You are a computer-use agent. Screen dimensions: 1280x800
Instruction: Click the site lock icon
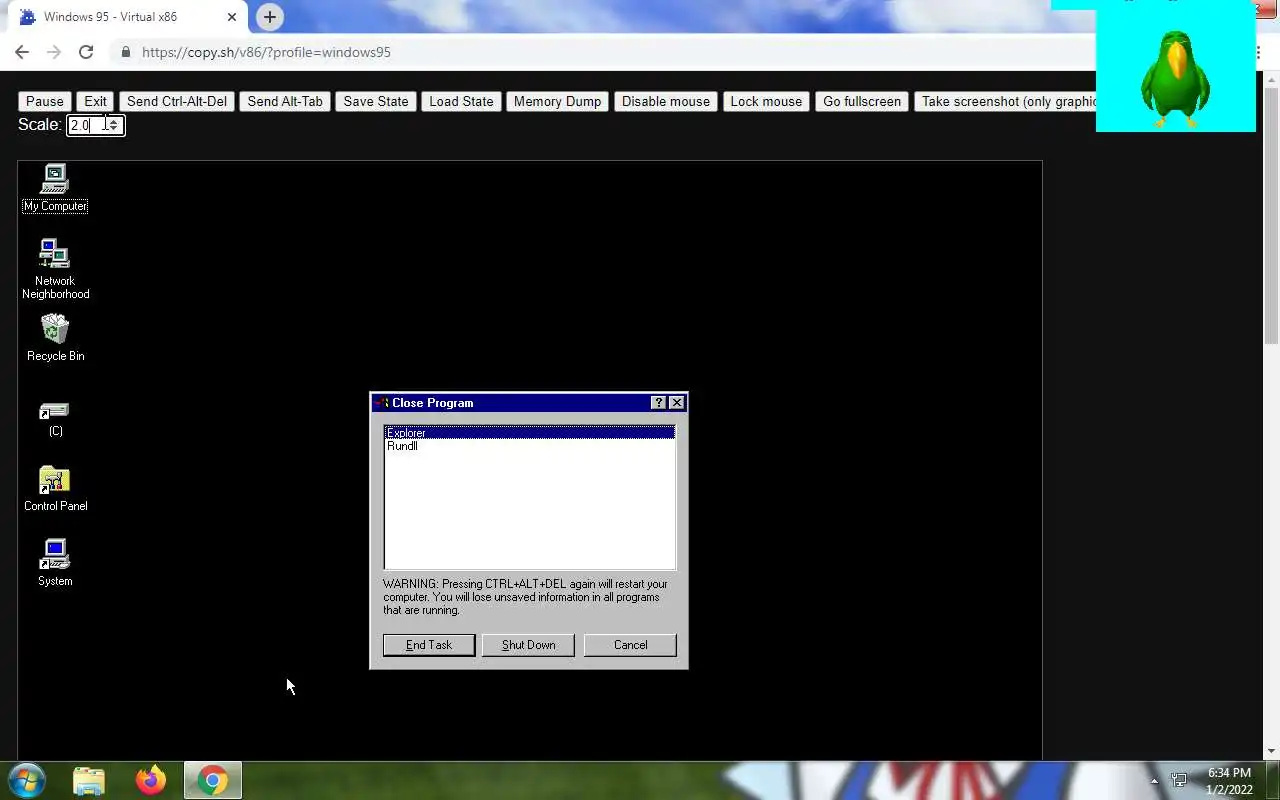point(125,52)
